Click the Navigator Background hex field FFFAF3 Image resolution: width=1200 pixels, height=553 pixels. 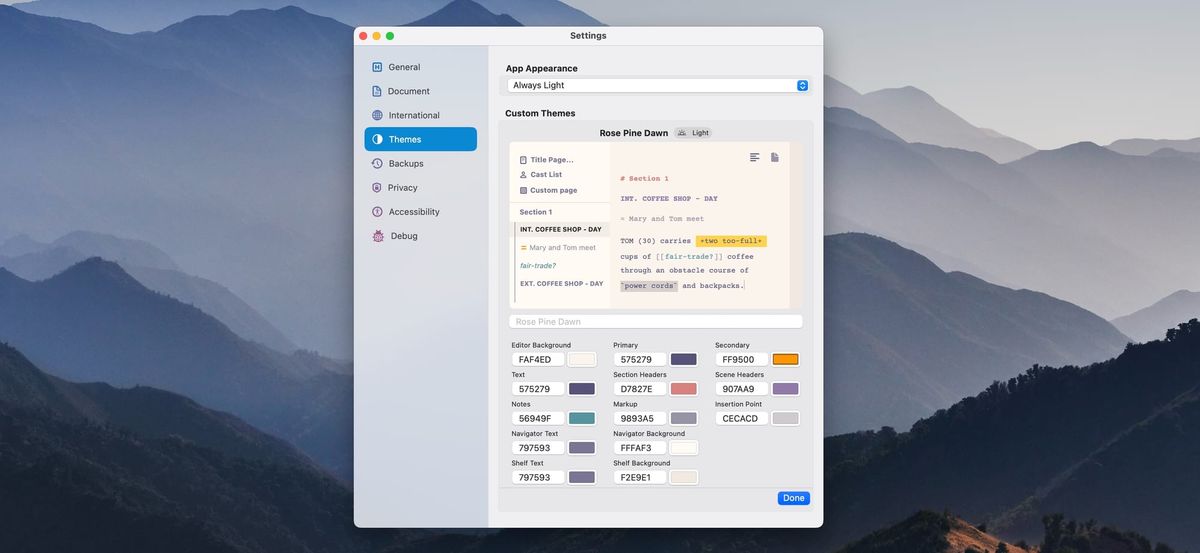coord(640,448)
